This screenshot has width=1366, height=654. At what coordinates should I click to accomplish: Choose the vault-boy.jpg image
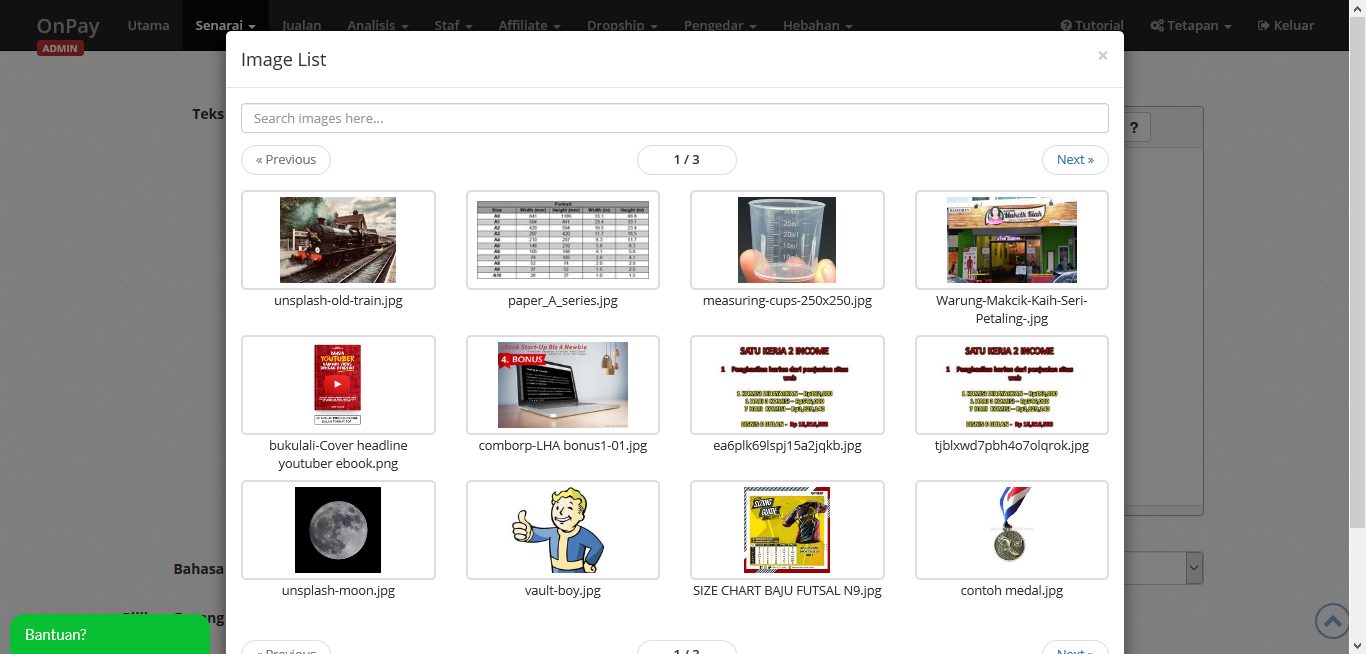click(563, 530)
